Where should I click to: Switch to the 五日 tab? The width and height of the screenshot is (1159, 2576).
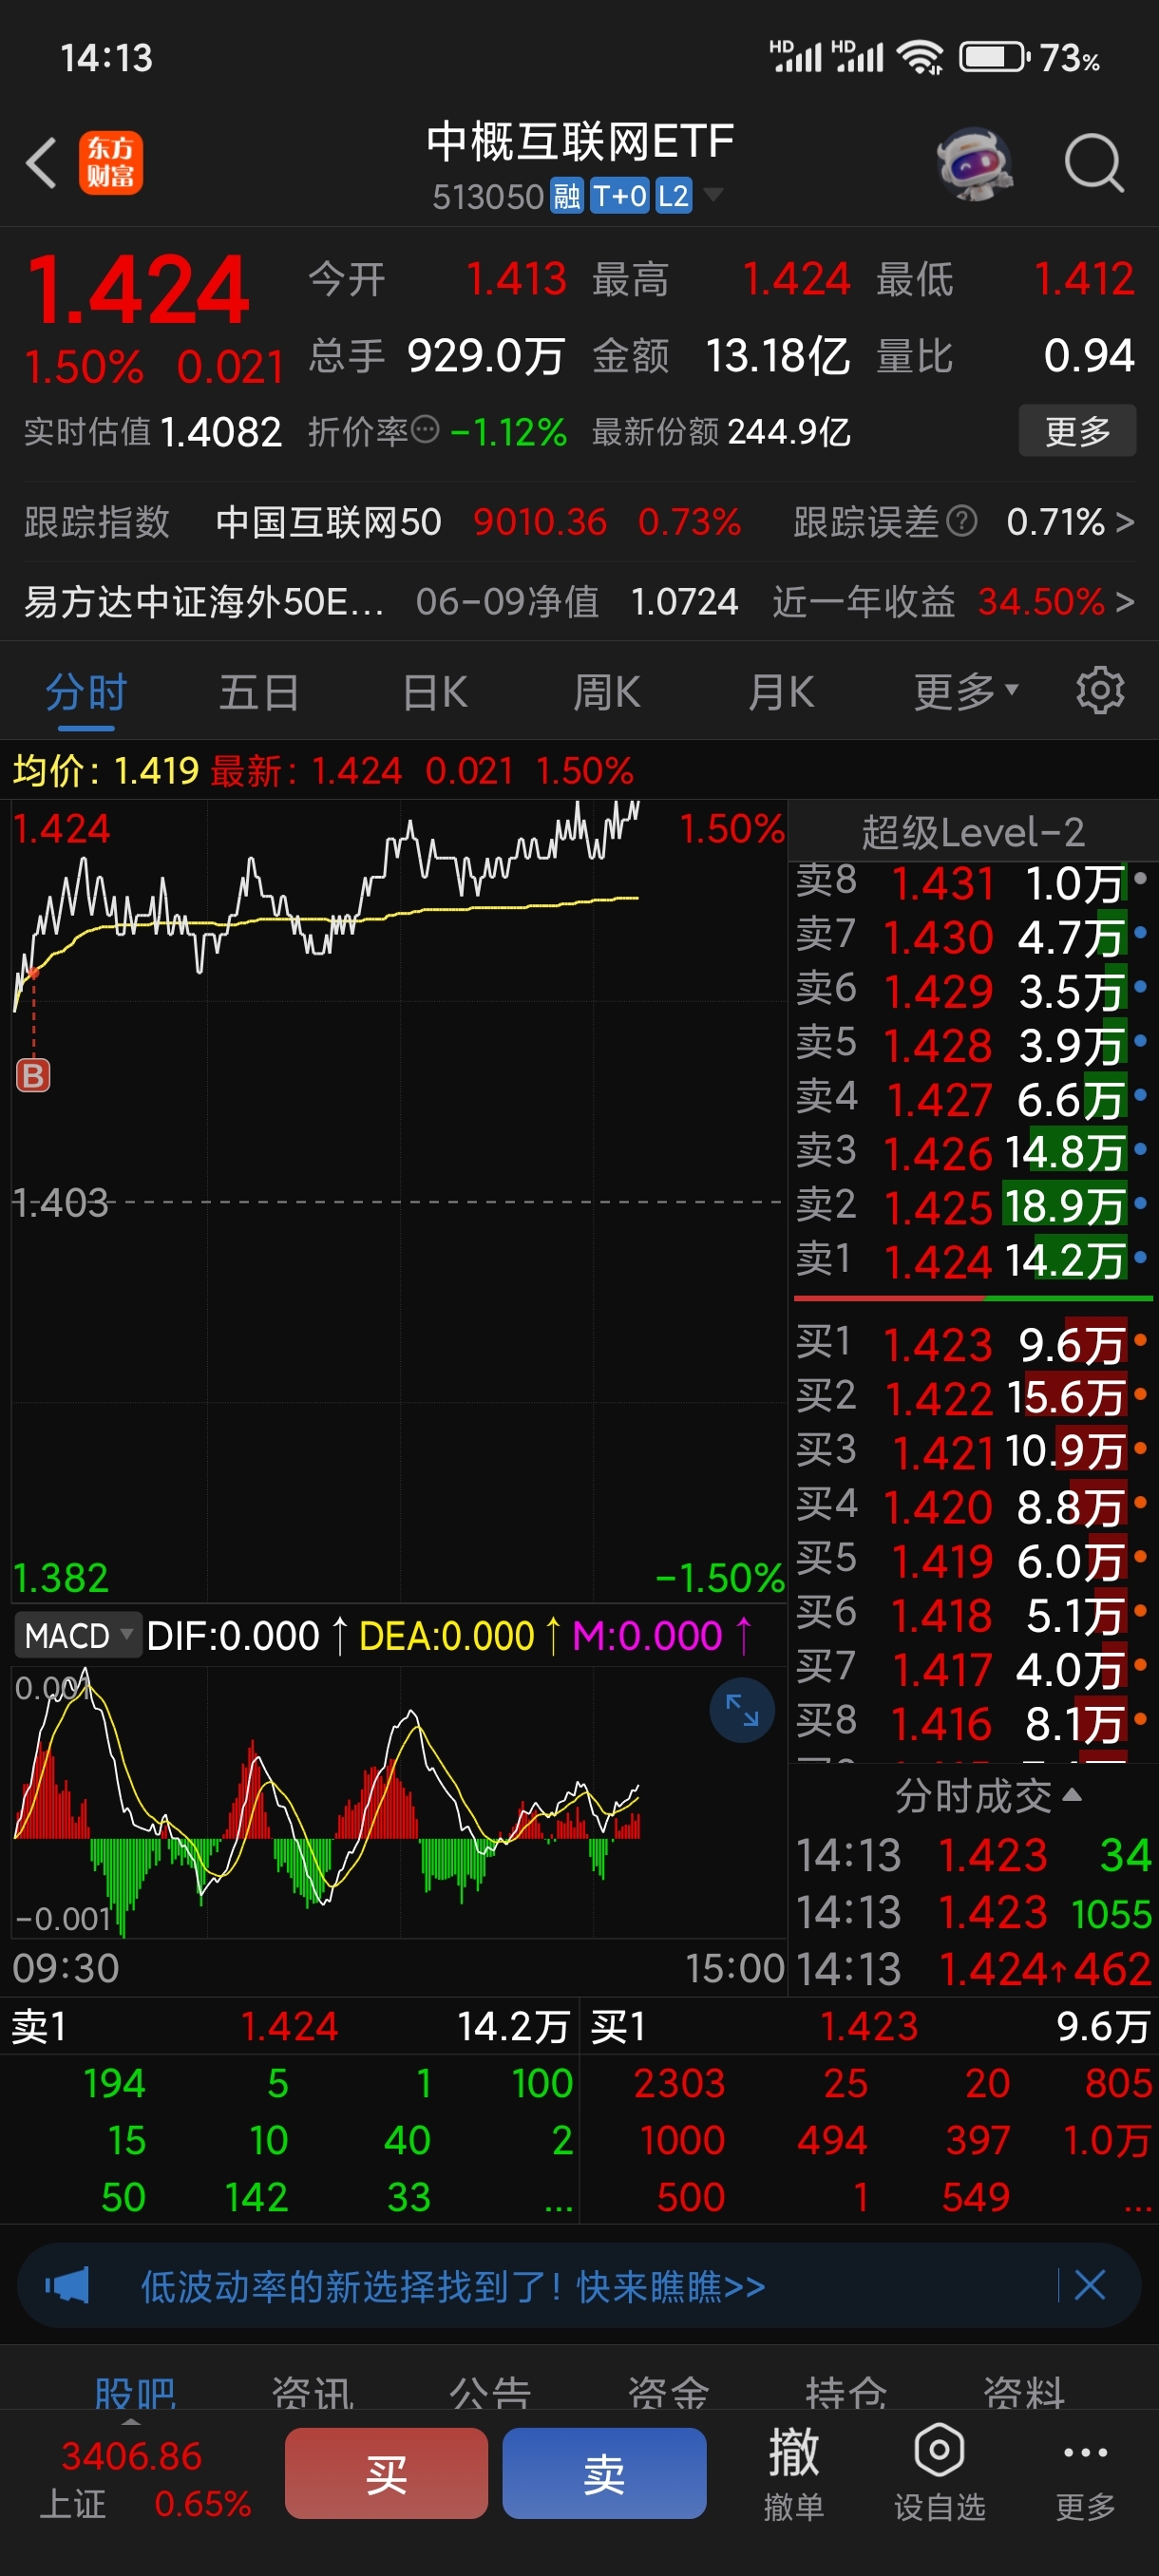[x=259, y=692]
